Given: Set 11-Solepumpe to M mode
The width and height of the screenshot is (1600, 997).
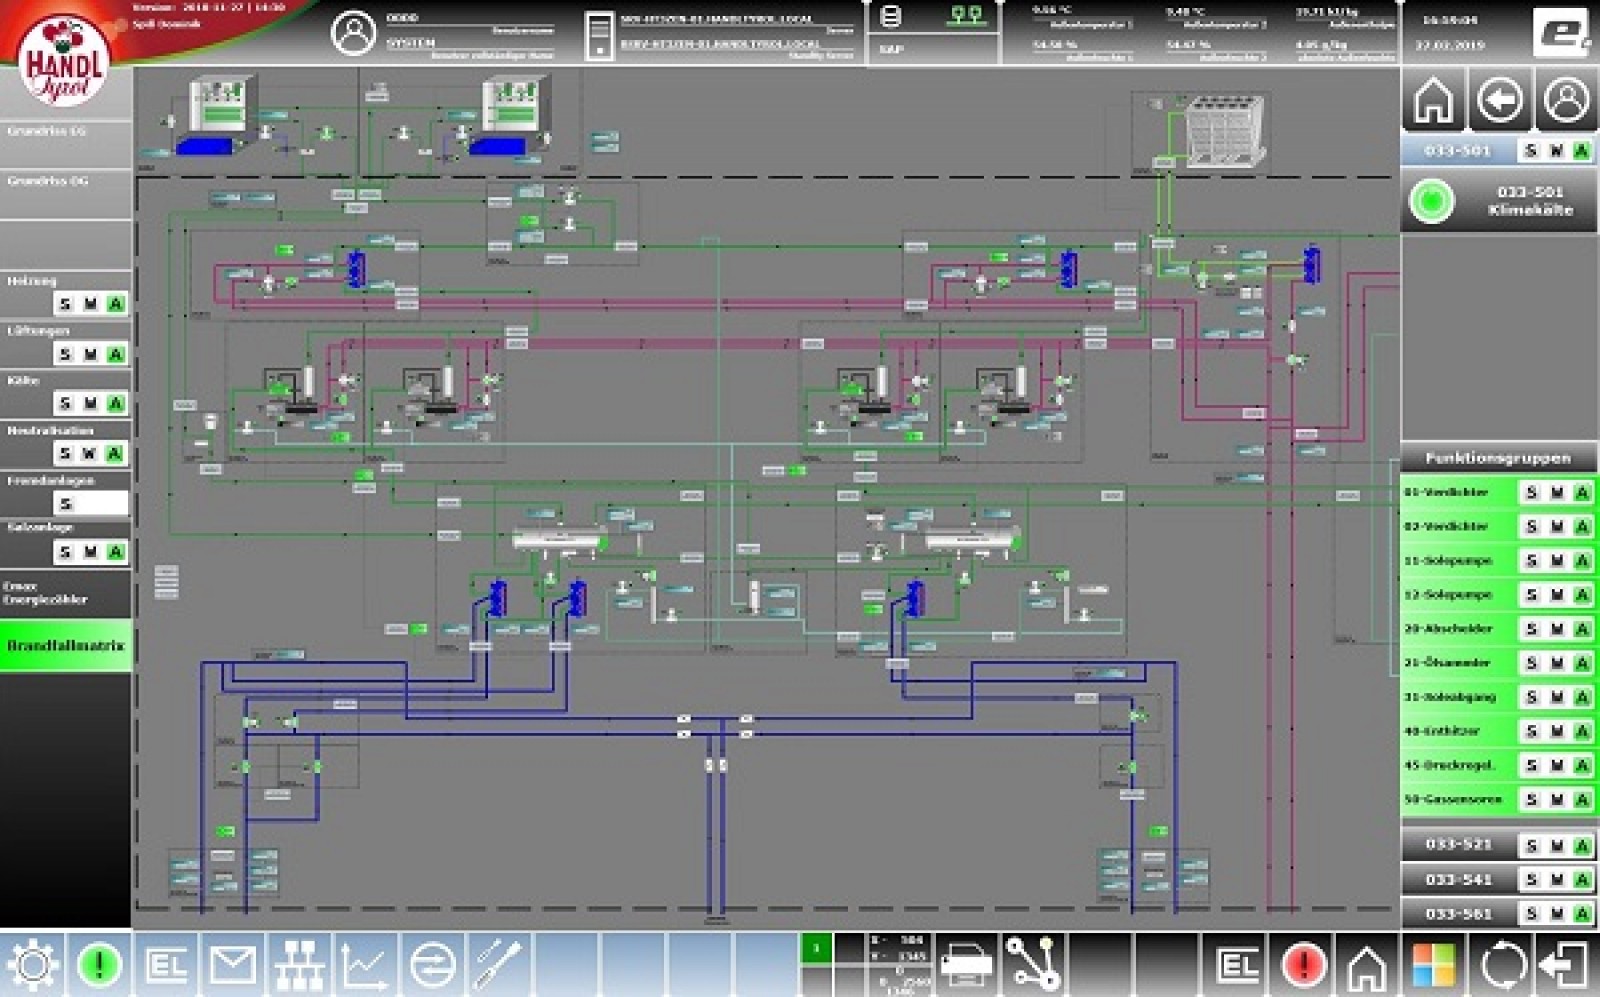Looking at the screenshot, I should [x=1557, y=561].
